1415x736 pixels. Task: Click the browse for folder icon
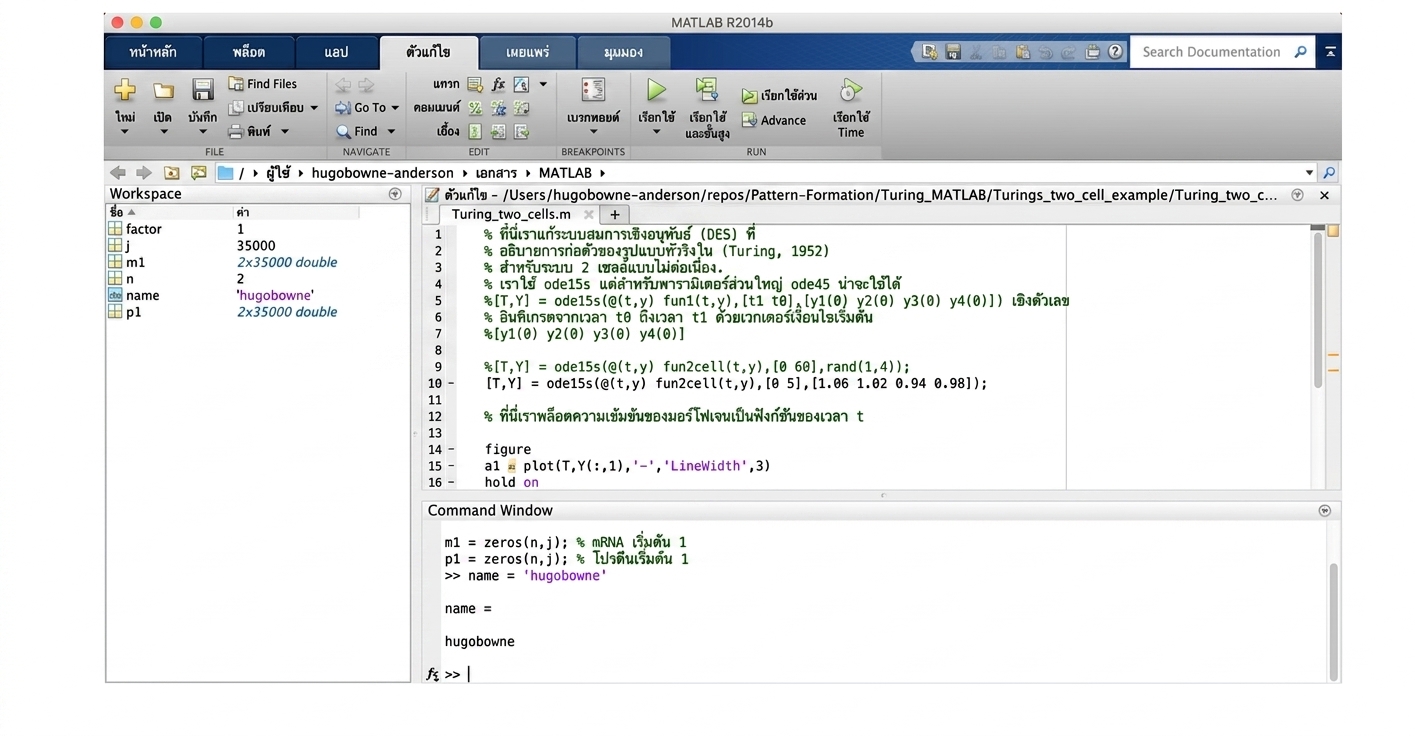click(x=198, y=173)
